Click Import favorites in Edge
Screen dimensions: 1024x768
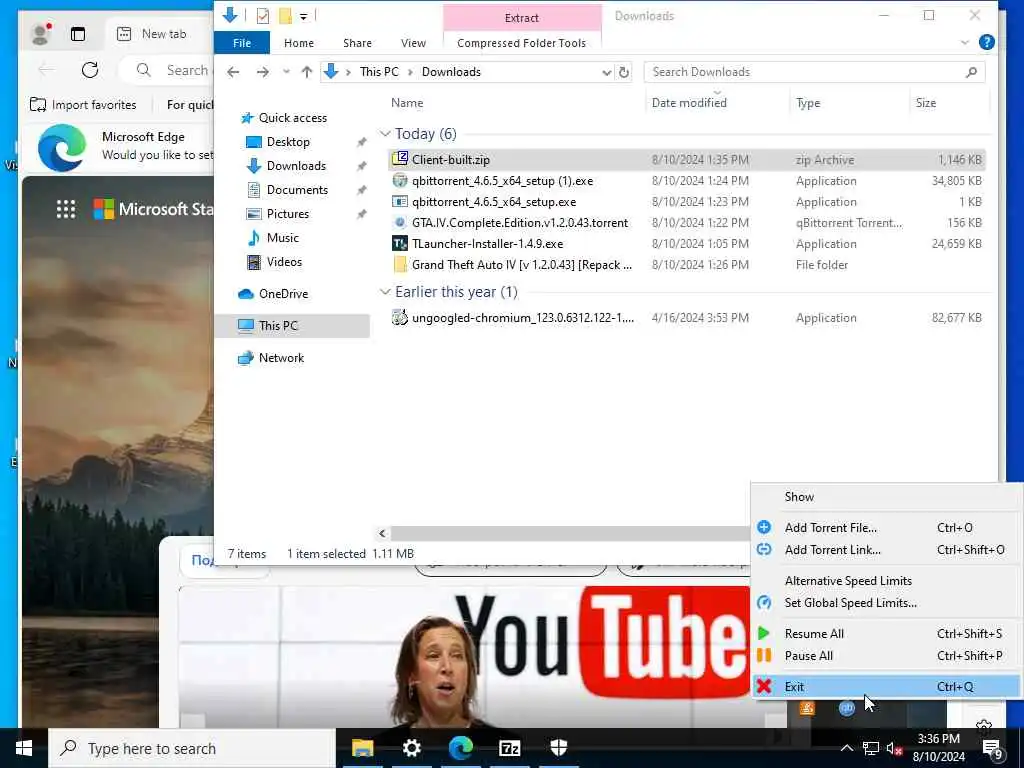pos(84,104)
